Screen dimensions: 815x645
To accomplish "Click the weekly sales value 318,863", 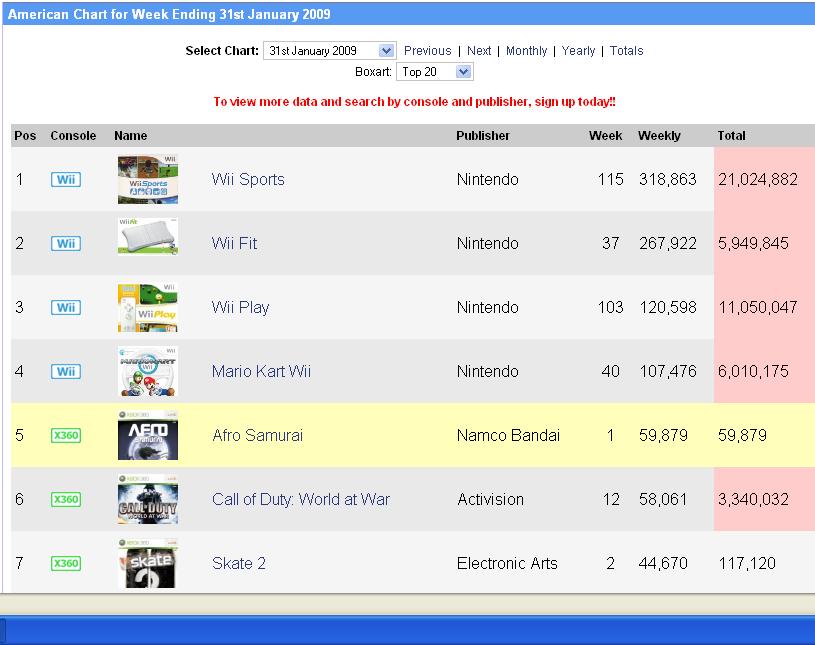I will (x=667, y=179).
